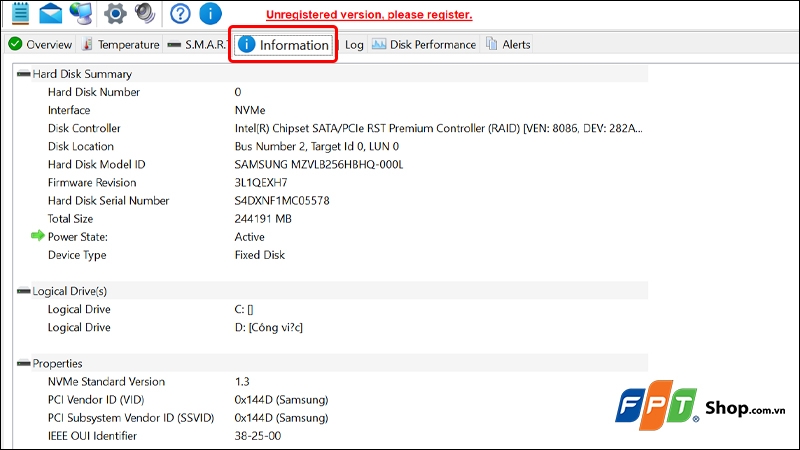Collapse the Properties section
The height and width of the screenshot is (450, 800).
coord(23,364)
